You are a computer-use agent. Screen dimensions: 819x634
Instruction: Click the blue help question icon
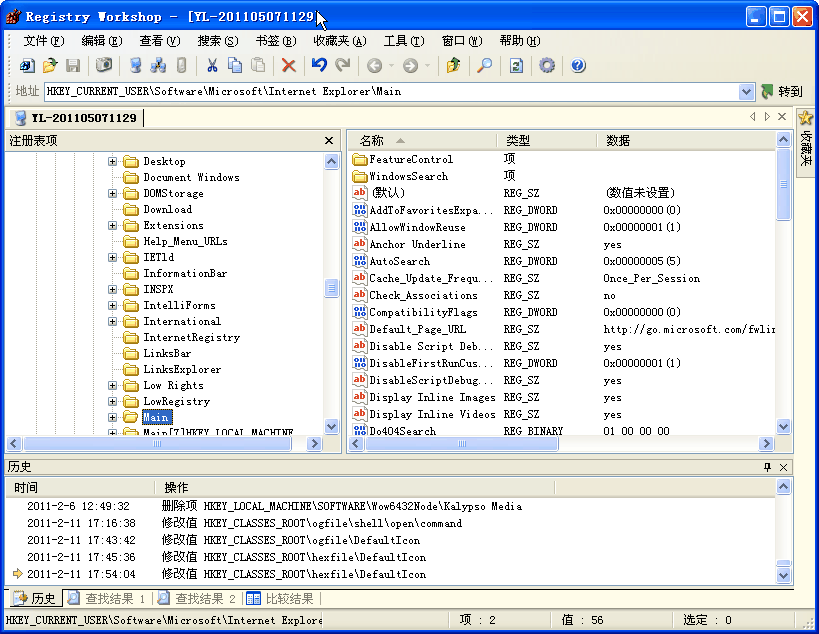tap(578, 66)
